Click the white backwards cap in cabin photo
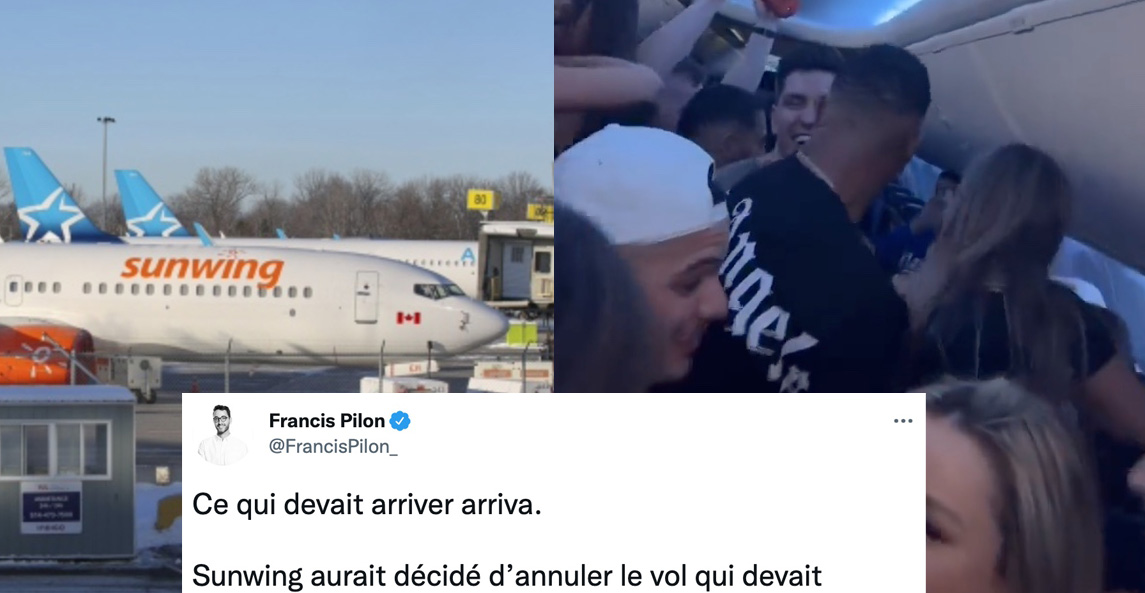The image size is (1145, 593). pyautogui.click(x=638, y=185)
